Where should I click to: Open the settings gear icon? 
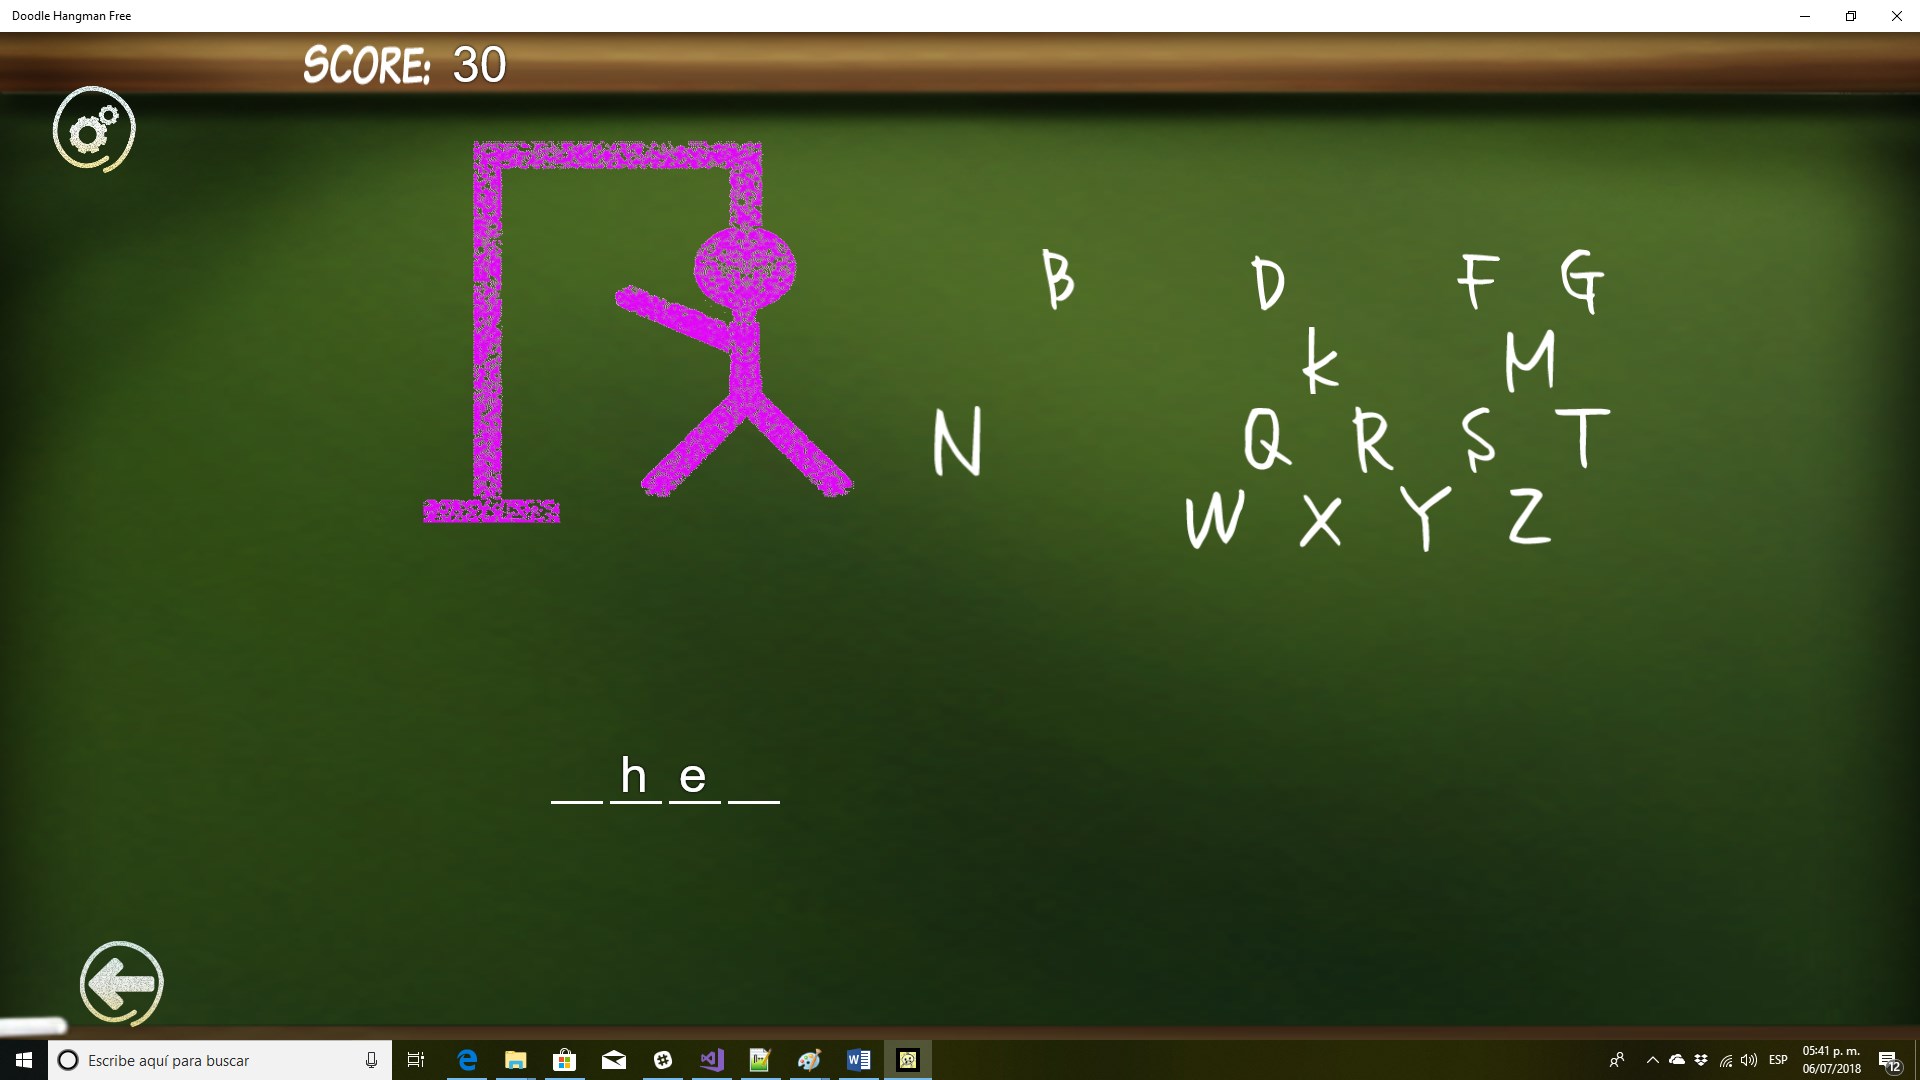(94, 129)
